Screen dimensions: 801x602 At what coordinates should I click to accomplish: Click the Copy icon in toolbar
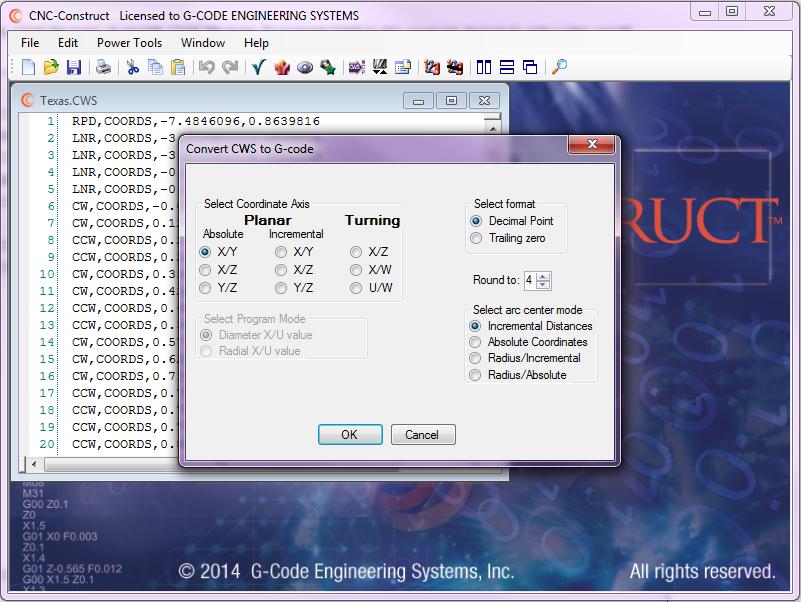coord(155,67)
